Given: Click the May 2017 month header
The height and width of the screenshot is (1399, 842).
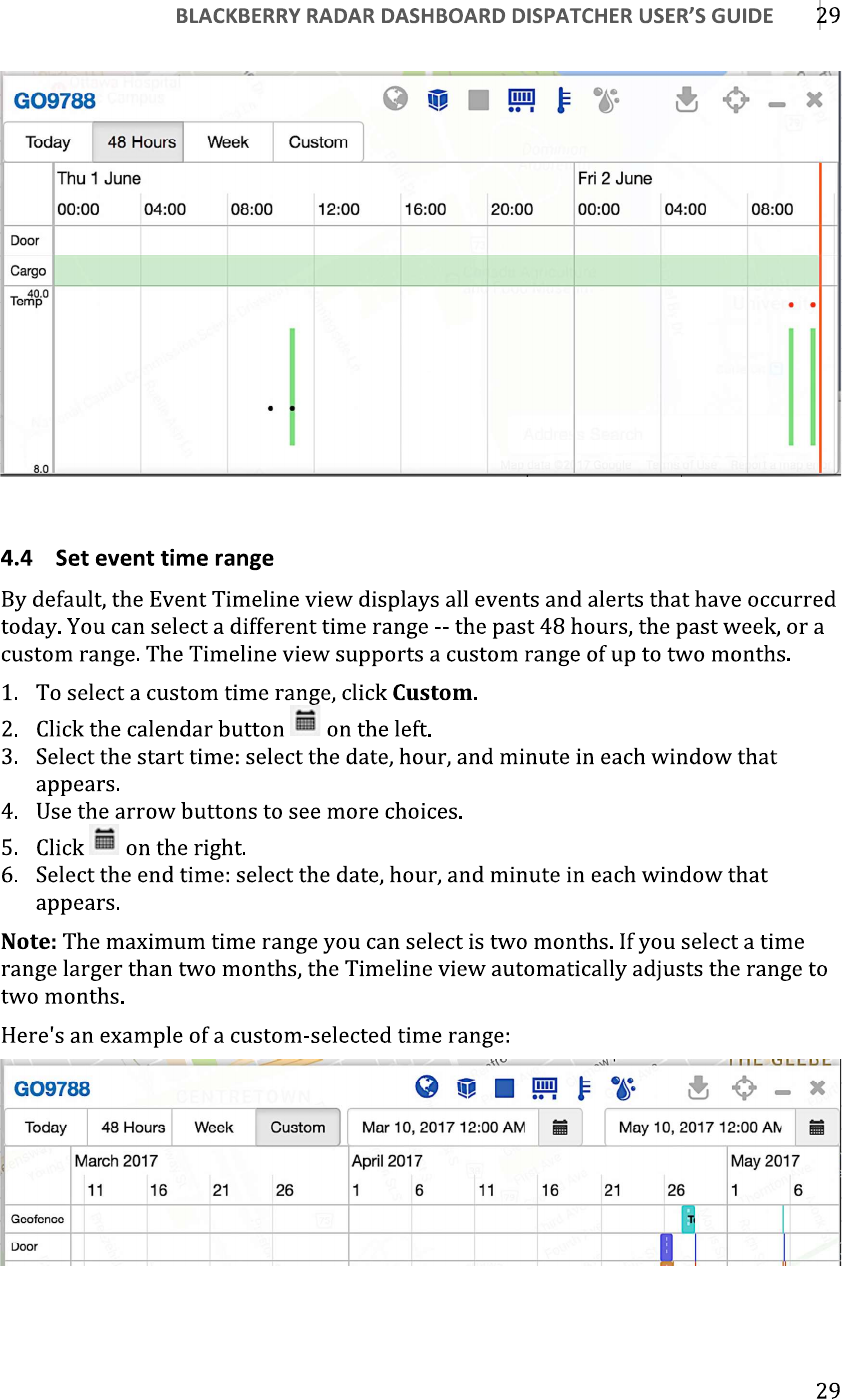Looking at the screenshot, I should 765,1161.
